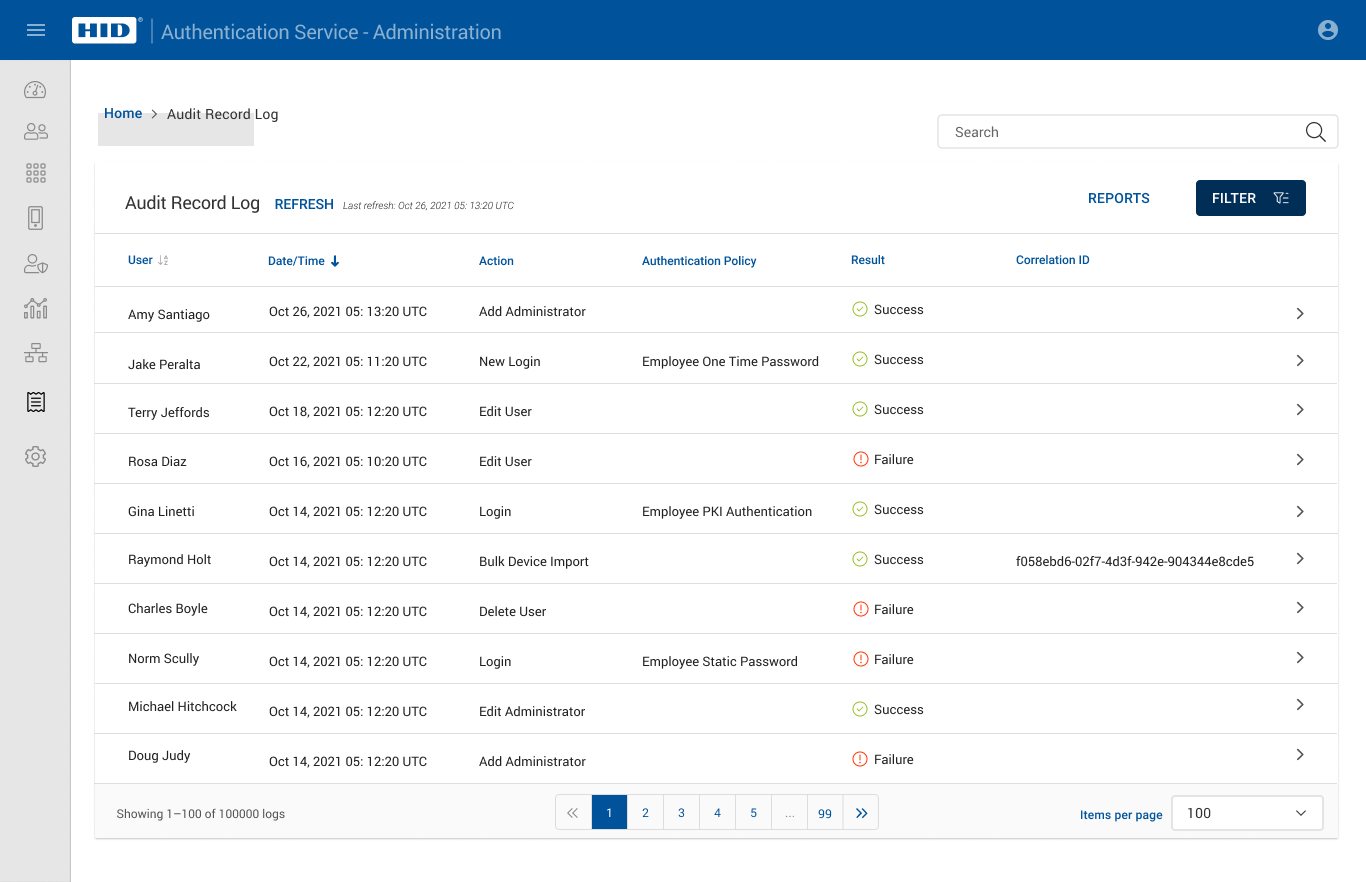Select the correlation ID f058ebd6 text

(1135, 561)
